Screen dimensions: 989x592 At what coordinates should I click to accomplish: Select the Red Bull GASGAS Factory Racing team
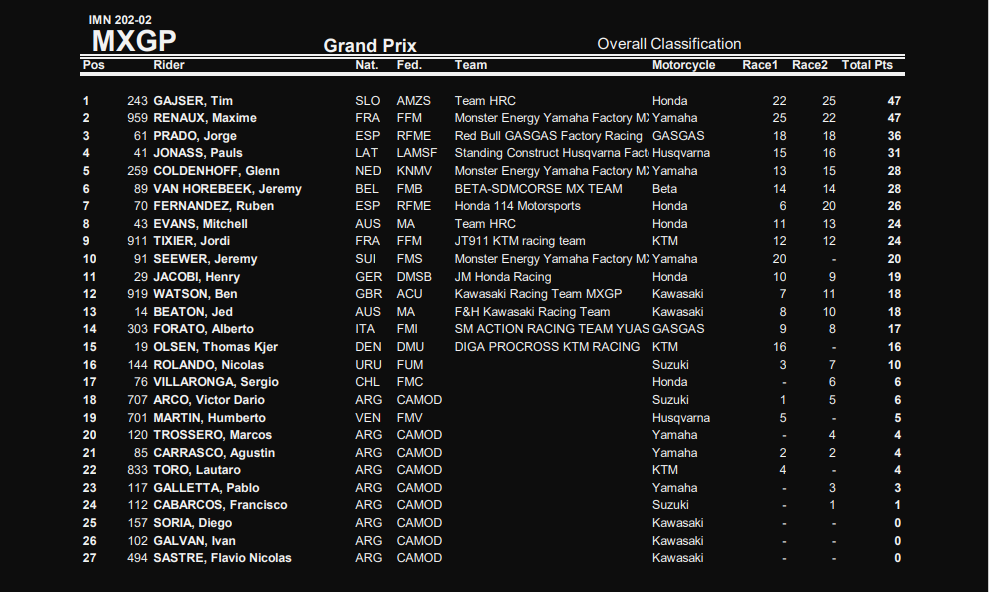click(548, 136)
